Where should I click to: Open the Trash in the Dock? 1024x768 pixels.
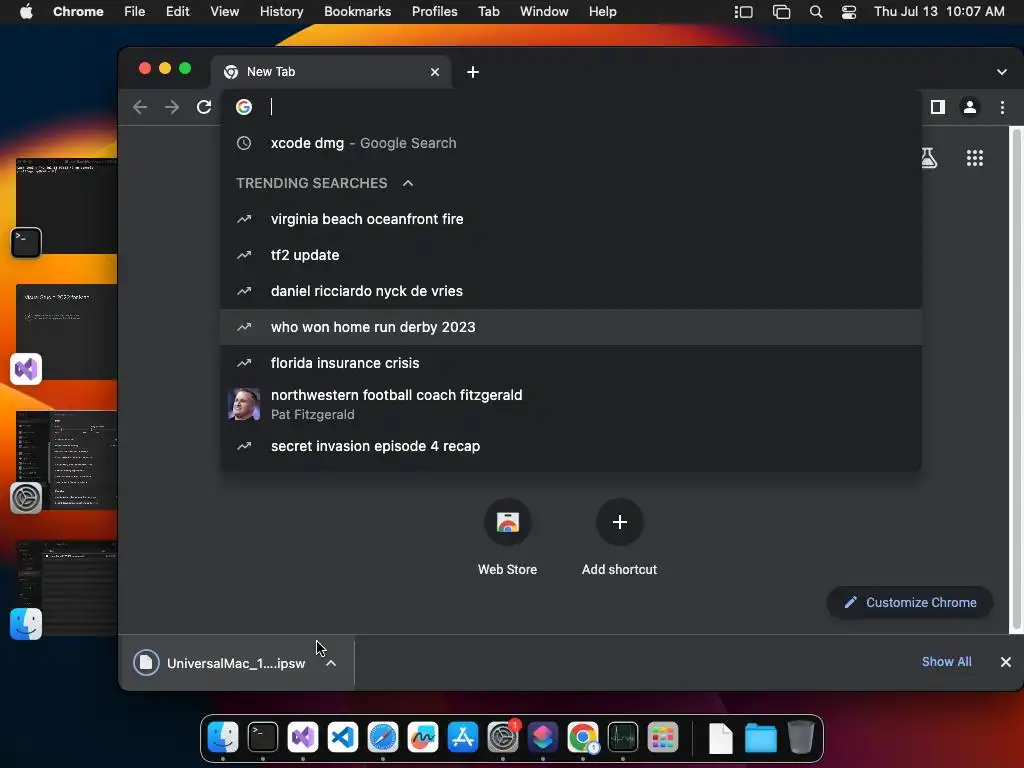pos(801,737)
